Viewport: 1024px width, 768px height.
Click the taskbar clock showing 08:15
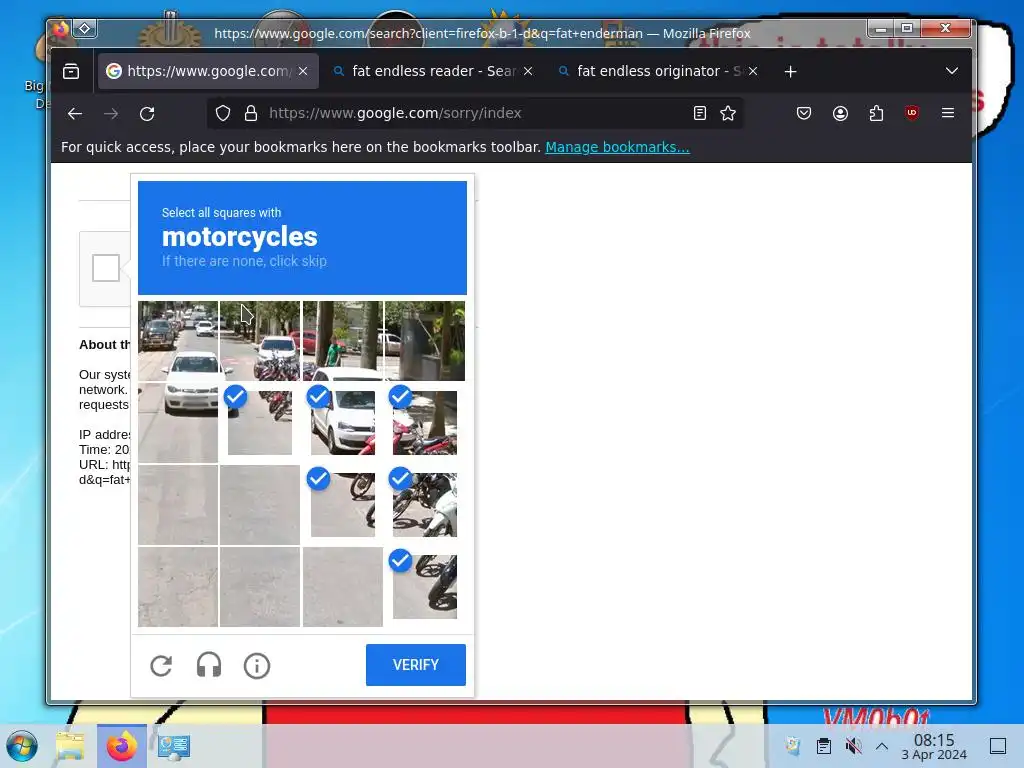coord(934,746)
